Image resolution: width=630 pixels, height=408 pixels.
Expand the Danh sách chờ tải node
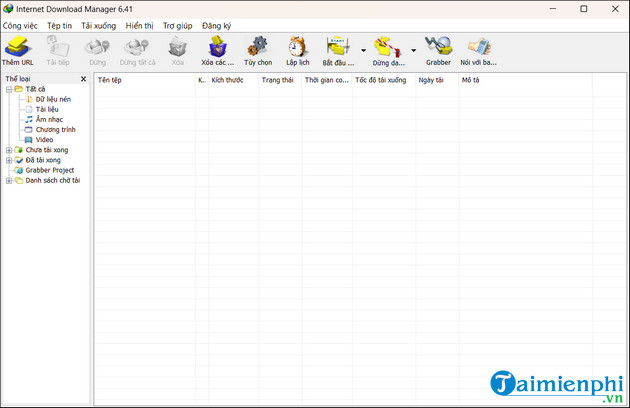[9, 180]
